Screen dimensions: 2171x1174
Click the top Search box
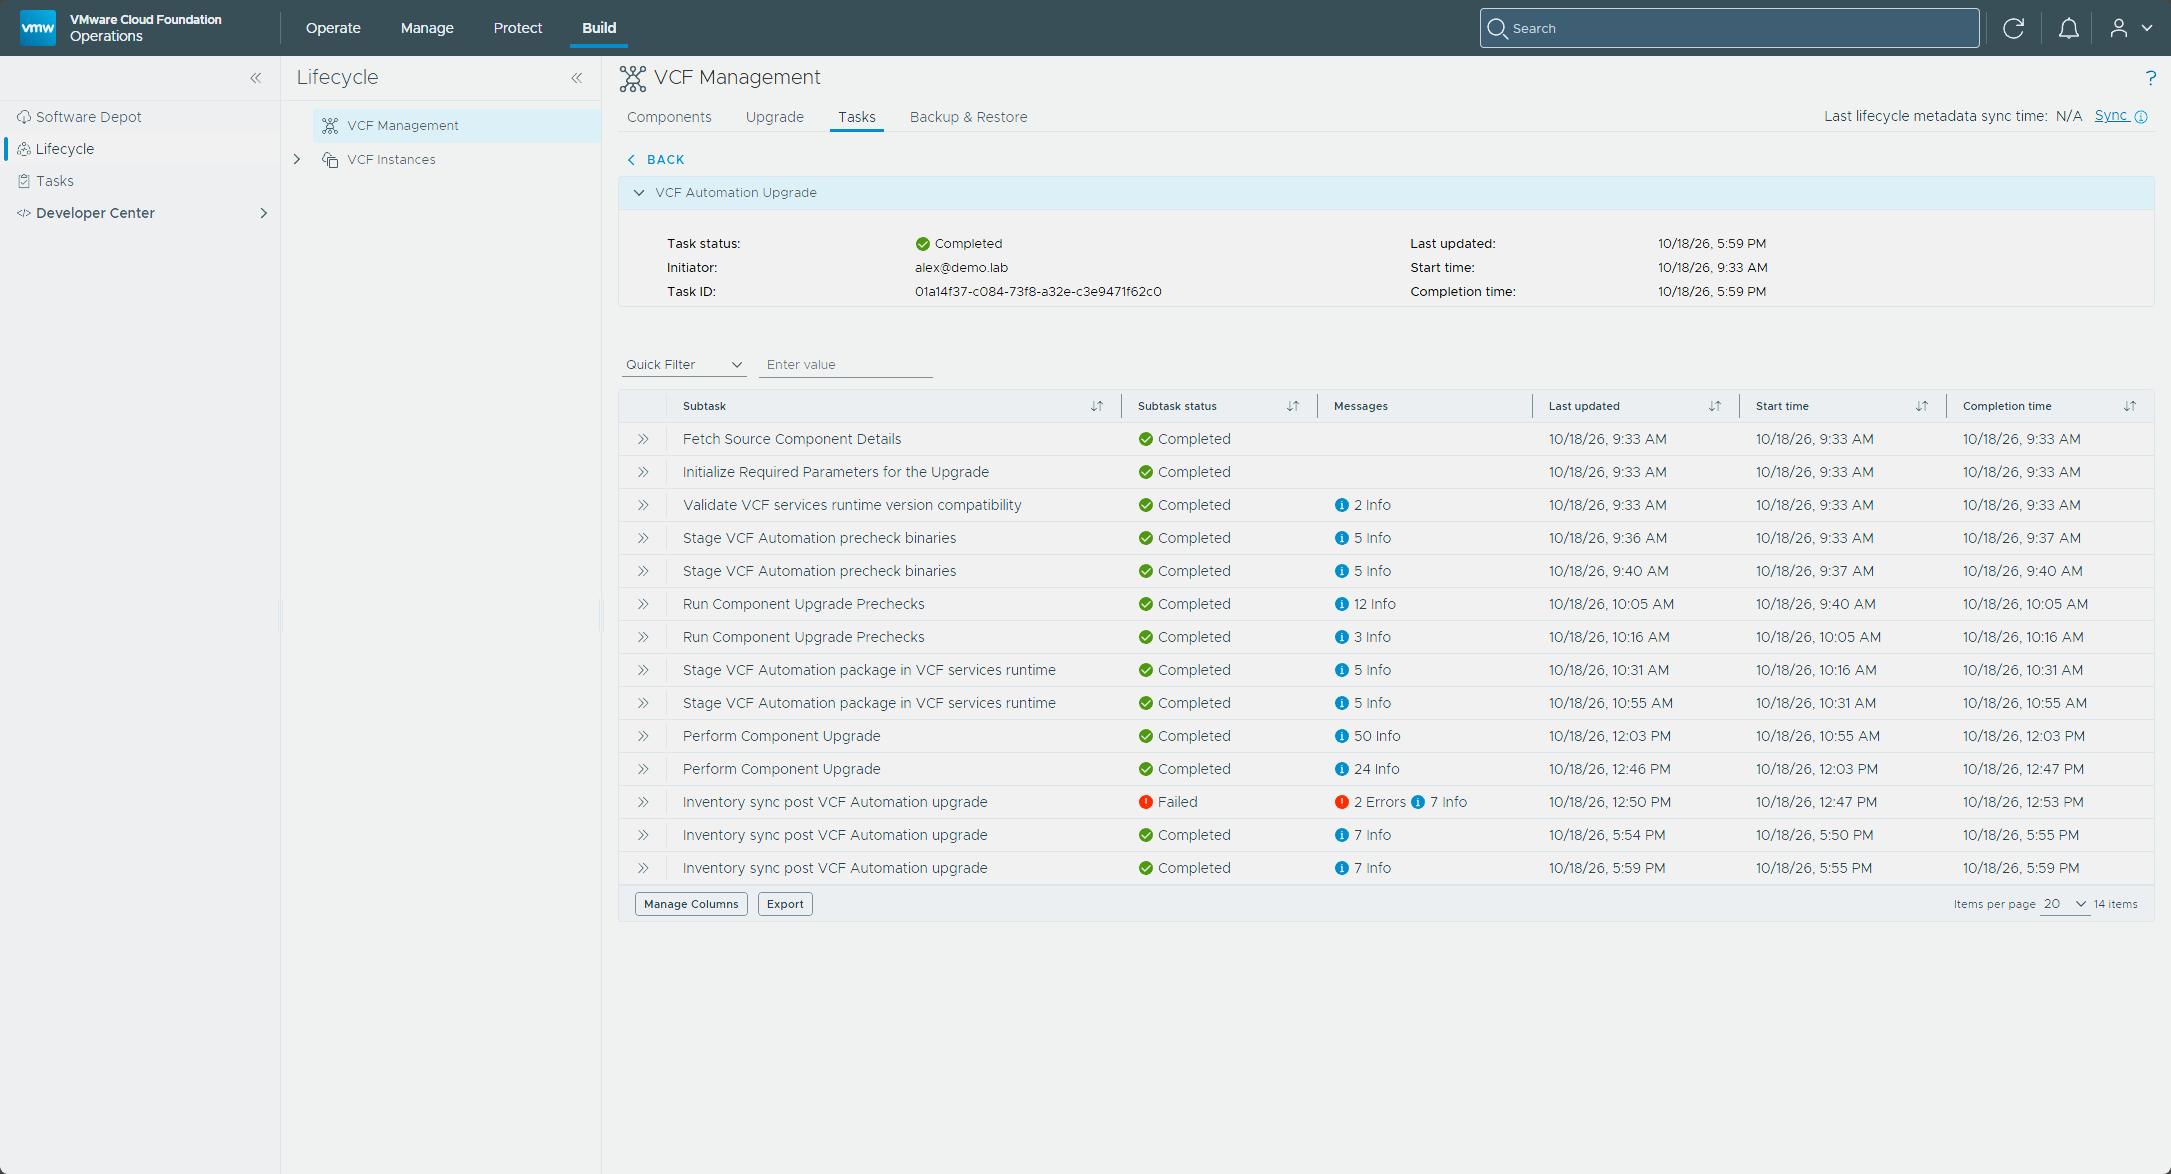tap(1729, 28)
